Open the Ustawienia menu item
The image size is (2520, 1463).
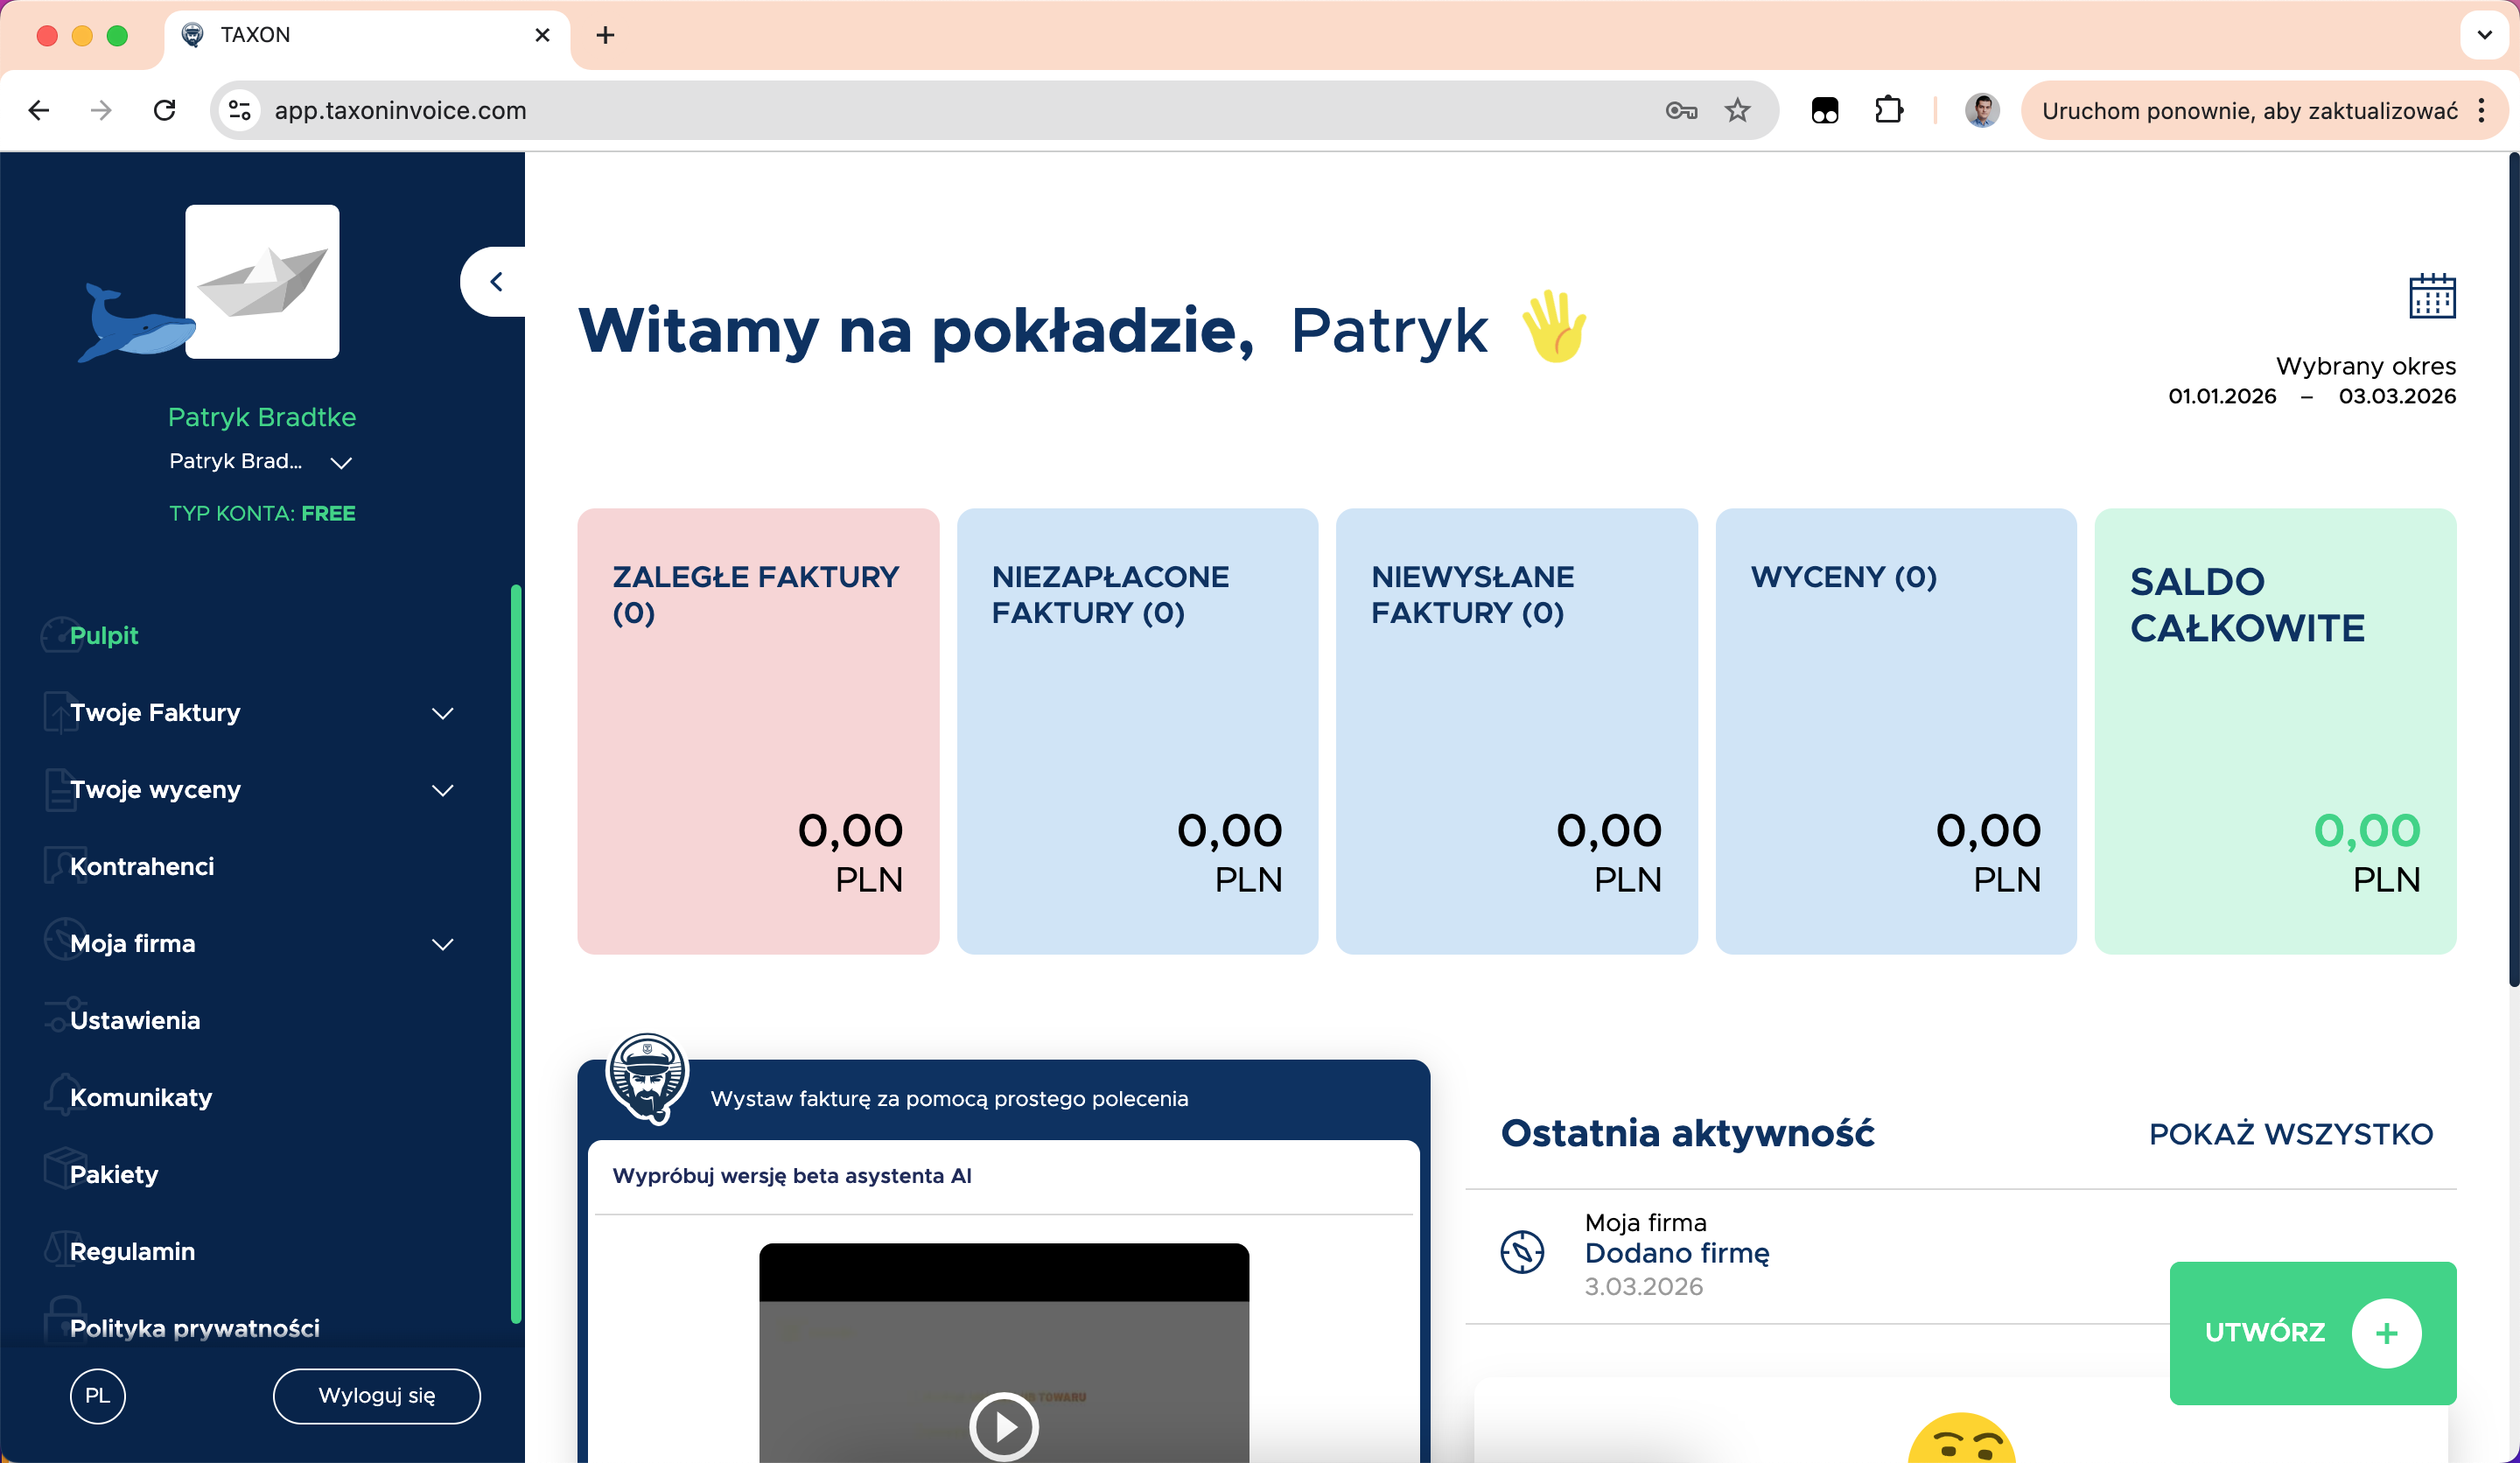[x=135, y=1020]
